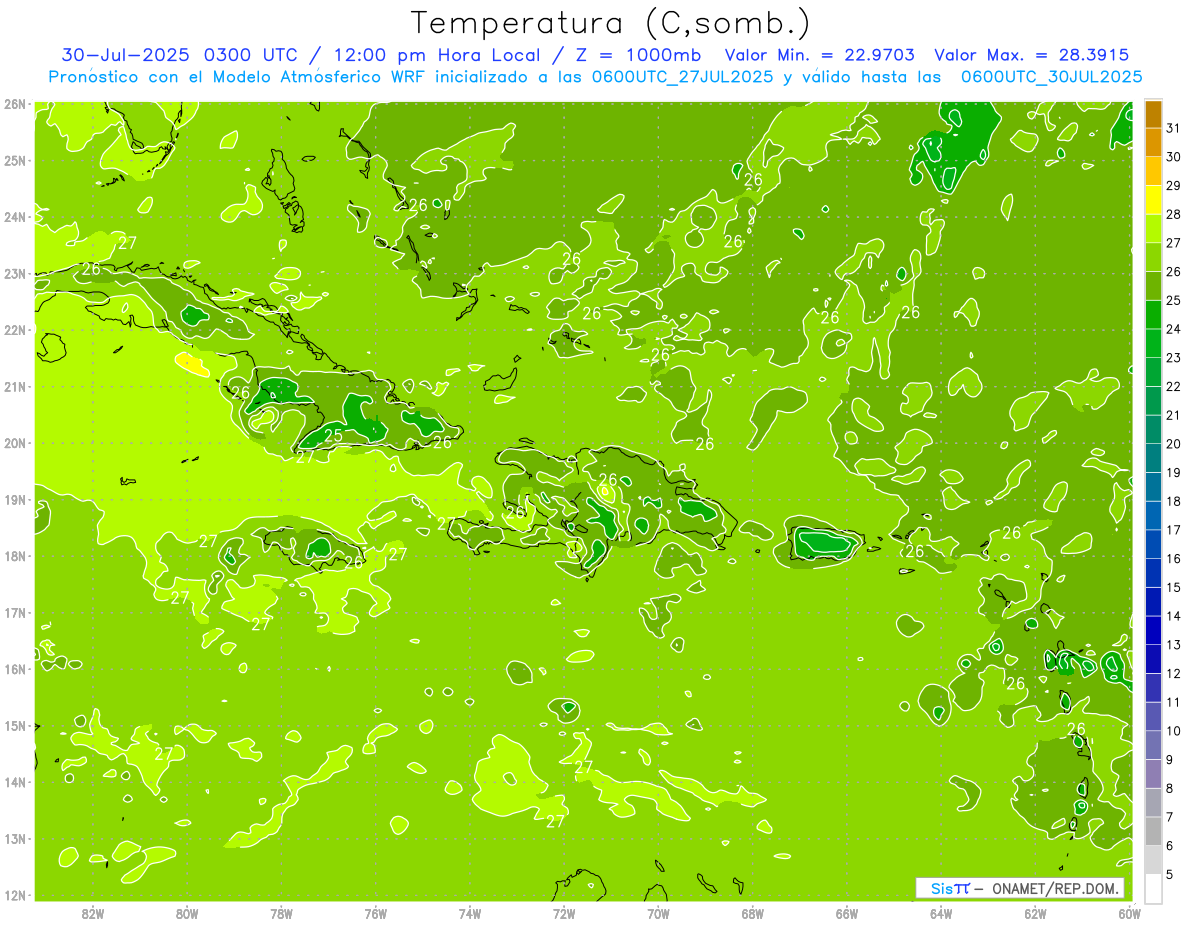The width and height of the screenshot is (1200, 927).
Task: Click the "15" color scale label
Action: pyautogui.click(x=1174, y=587)
